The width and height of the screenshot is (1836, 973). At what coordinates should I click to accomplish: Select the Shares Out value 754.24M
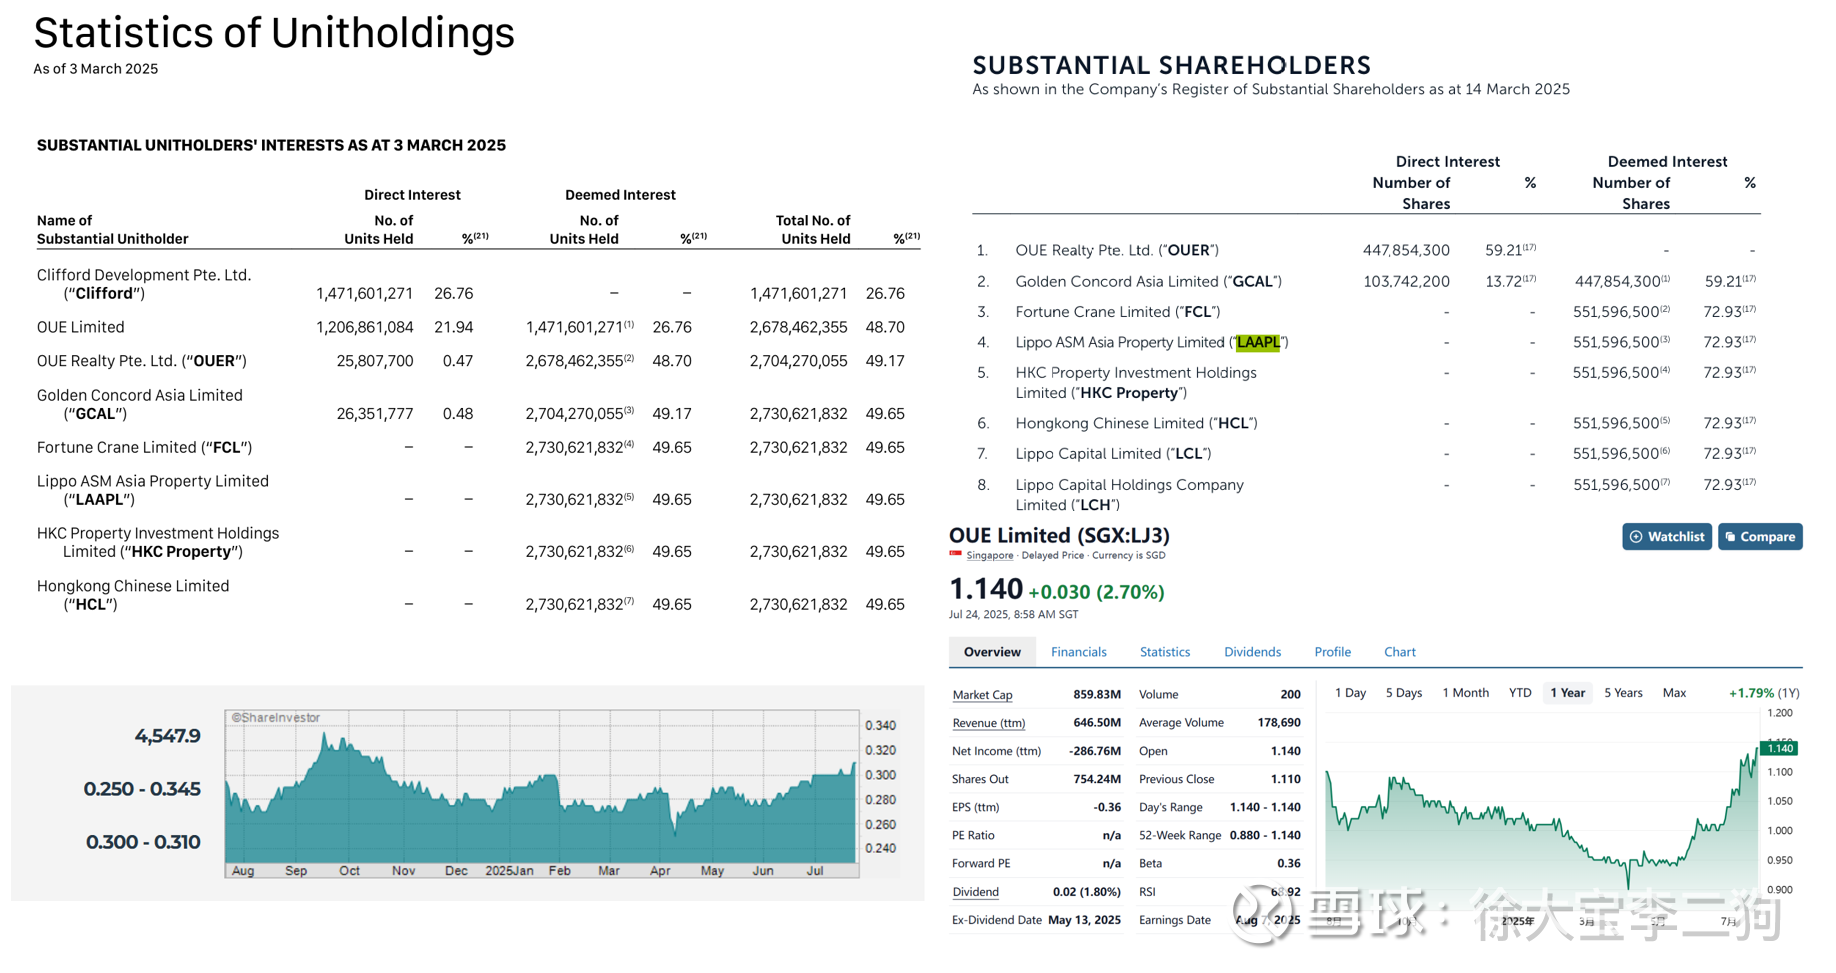point(1096,779)
